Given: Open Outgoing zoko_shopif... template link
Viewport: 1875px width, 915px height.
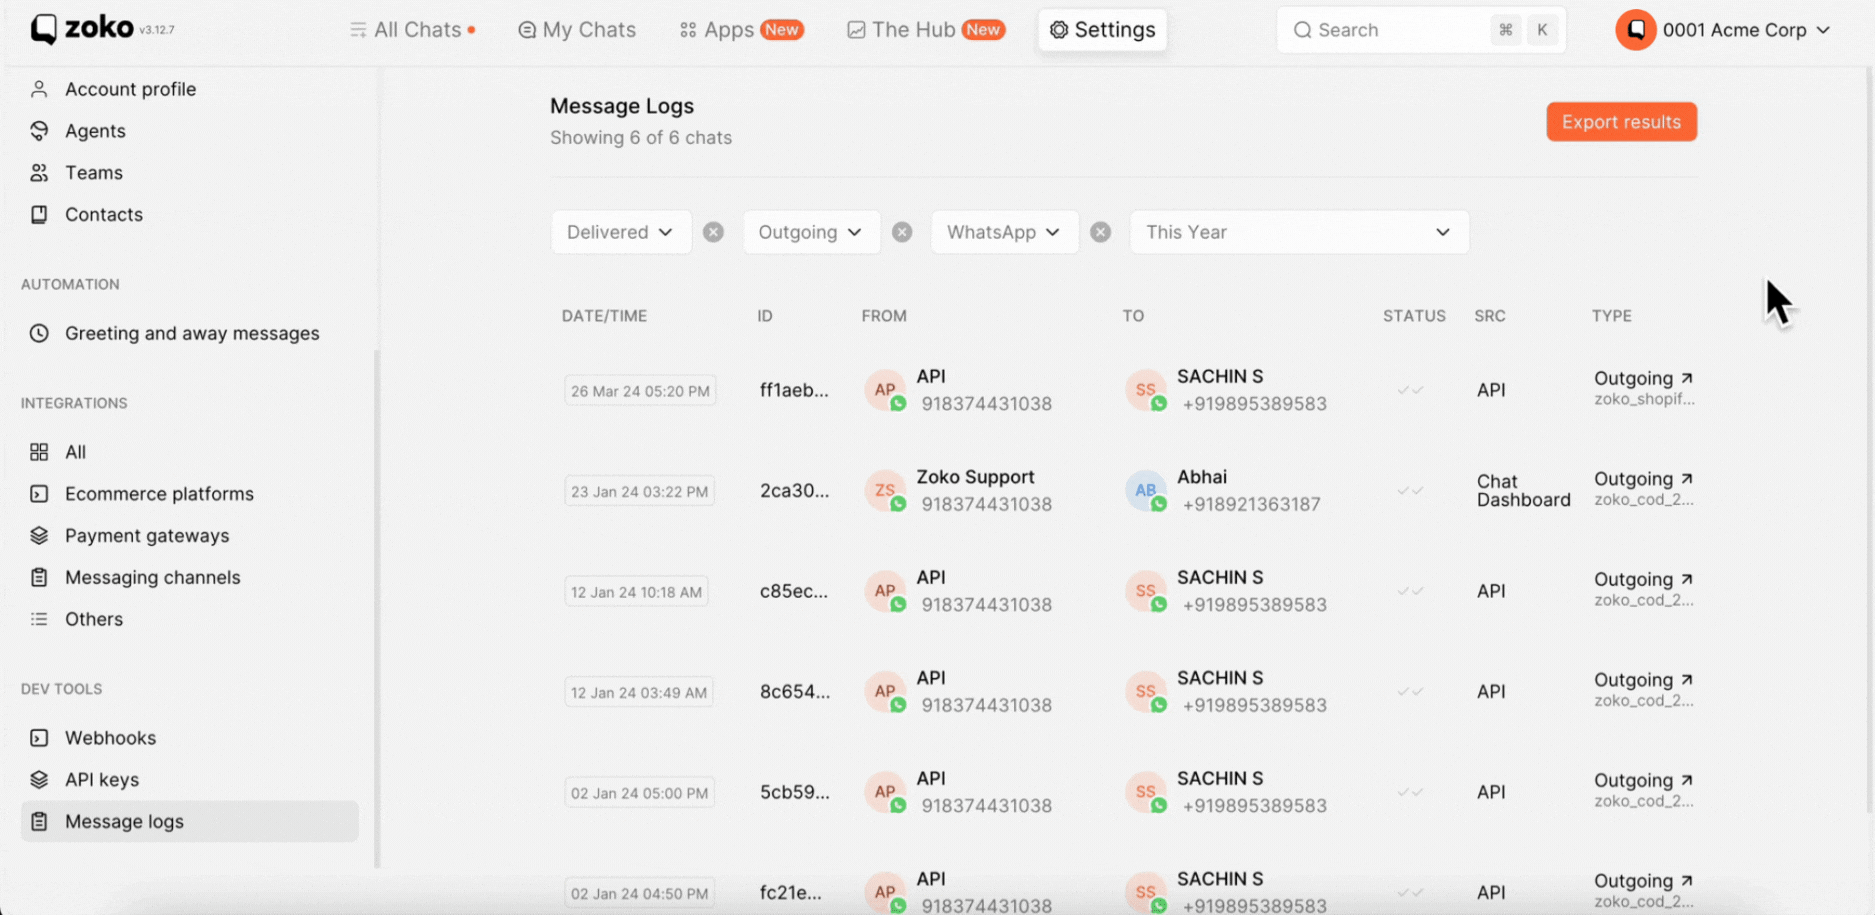Looking at the screenshot, I should tap(1643, 388).
